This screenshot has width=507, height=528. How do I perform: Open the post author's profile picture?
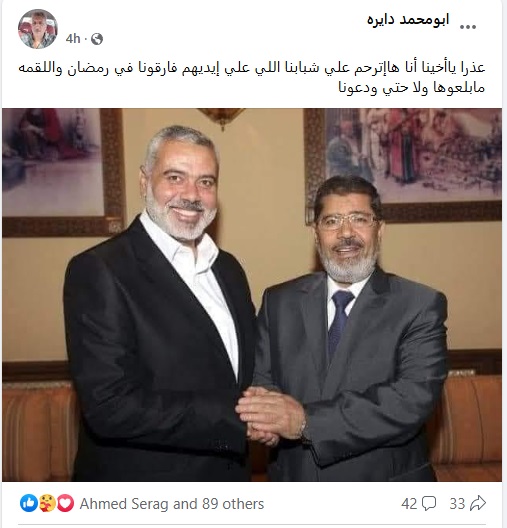click(x=38, y=29)
